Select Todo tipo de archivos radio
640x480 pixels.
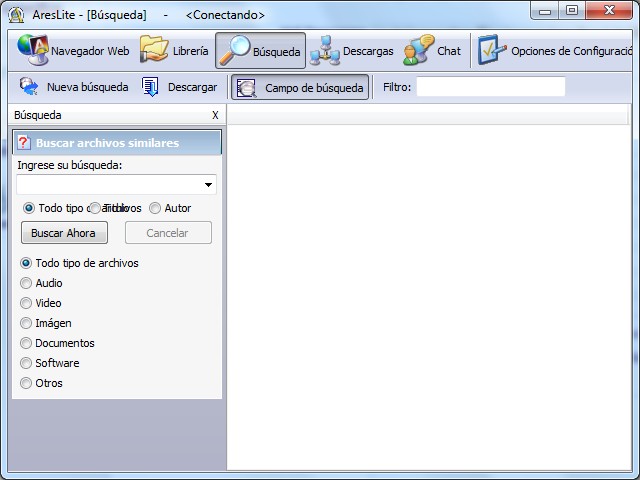click(x=26, y=263)
